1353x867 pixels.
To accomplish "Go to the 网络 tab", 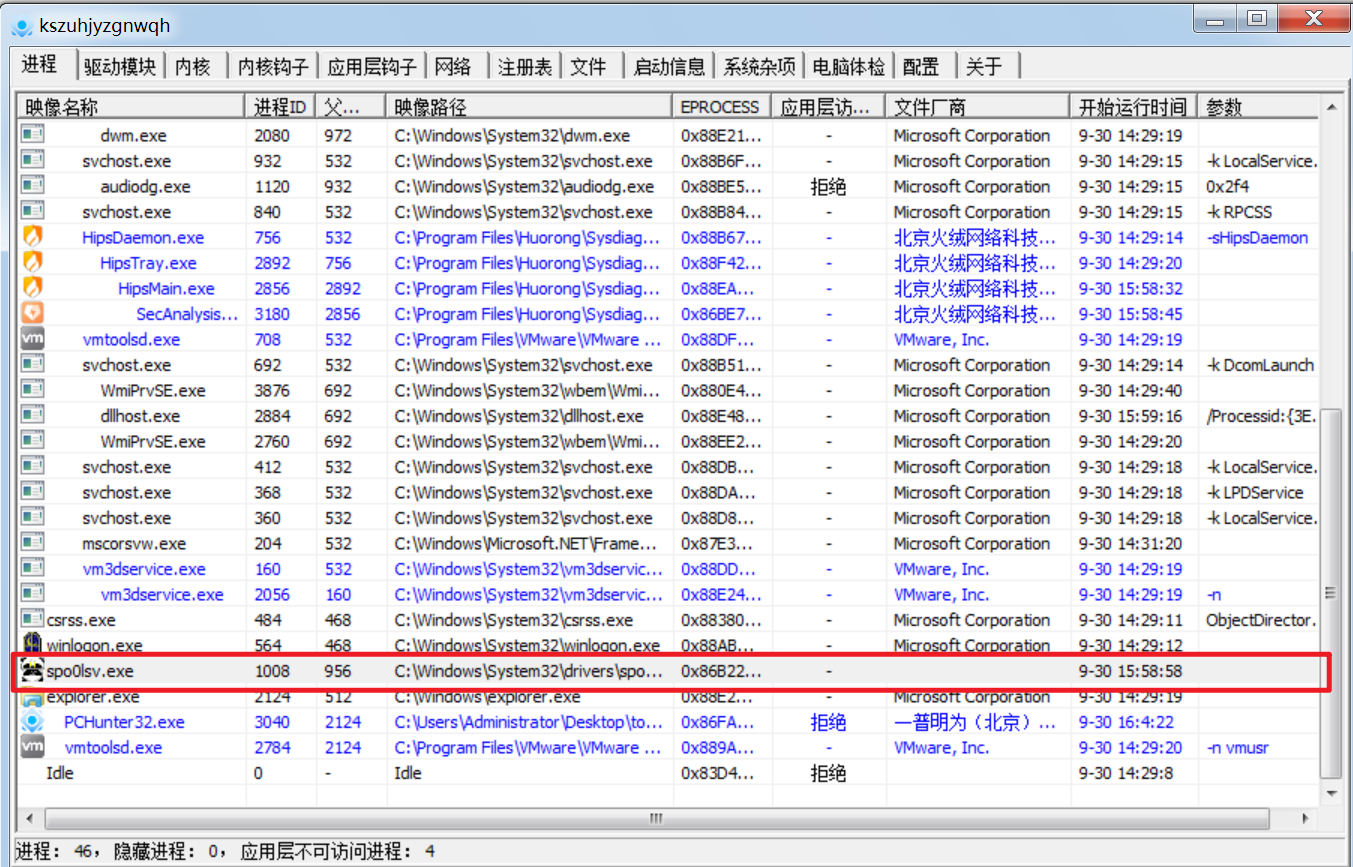I will pos(454,67).
